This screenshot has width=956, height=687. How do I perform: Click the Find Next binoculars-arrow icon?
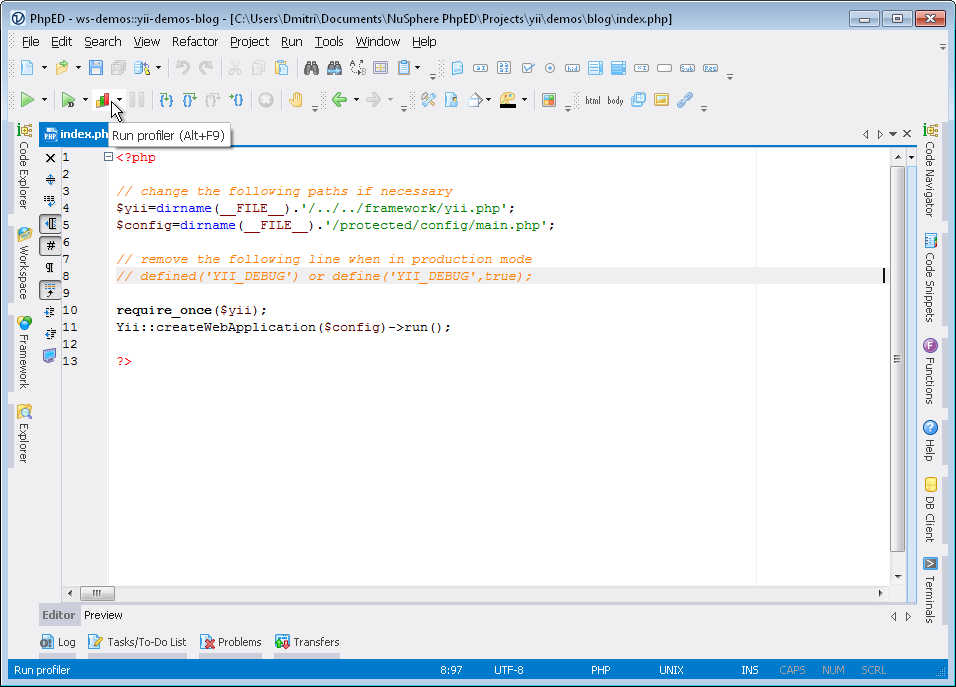click(x=334, y=68)
